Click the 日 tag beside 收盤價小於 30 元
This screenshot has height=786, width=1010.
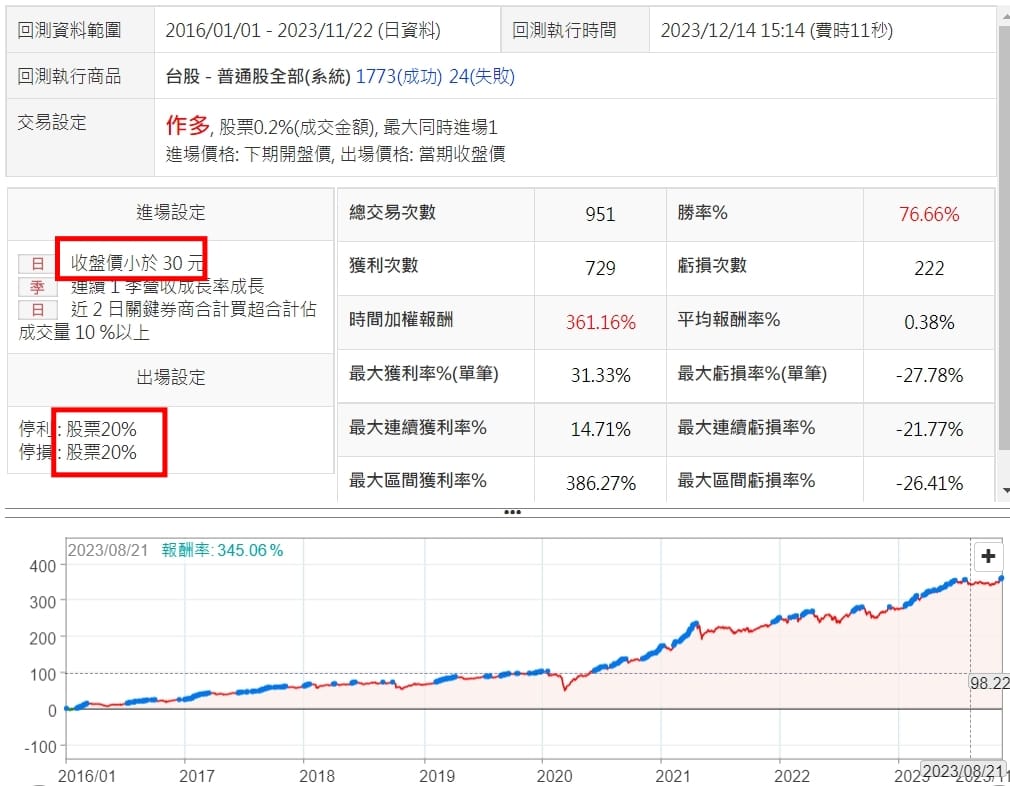pos(38,264)
